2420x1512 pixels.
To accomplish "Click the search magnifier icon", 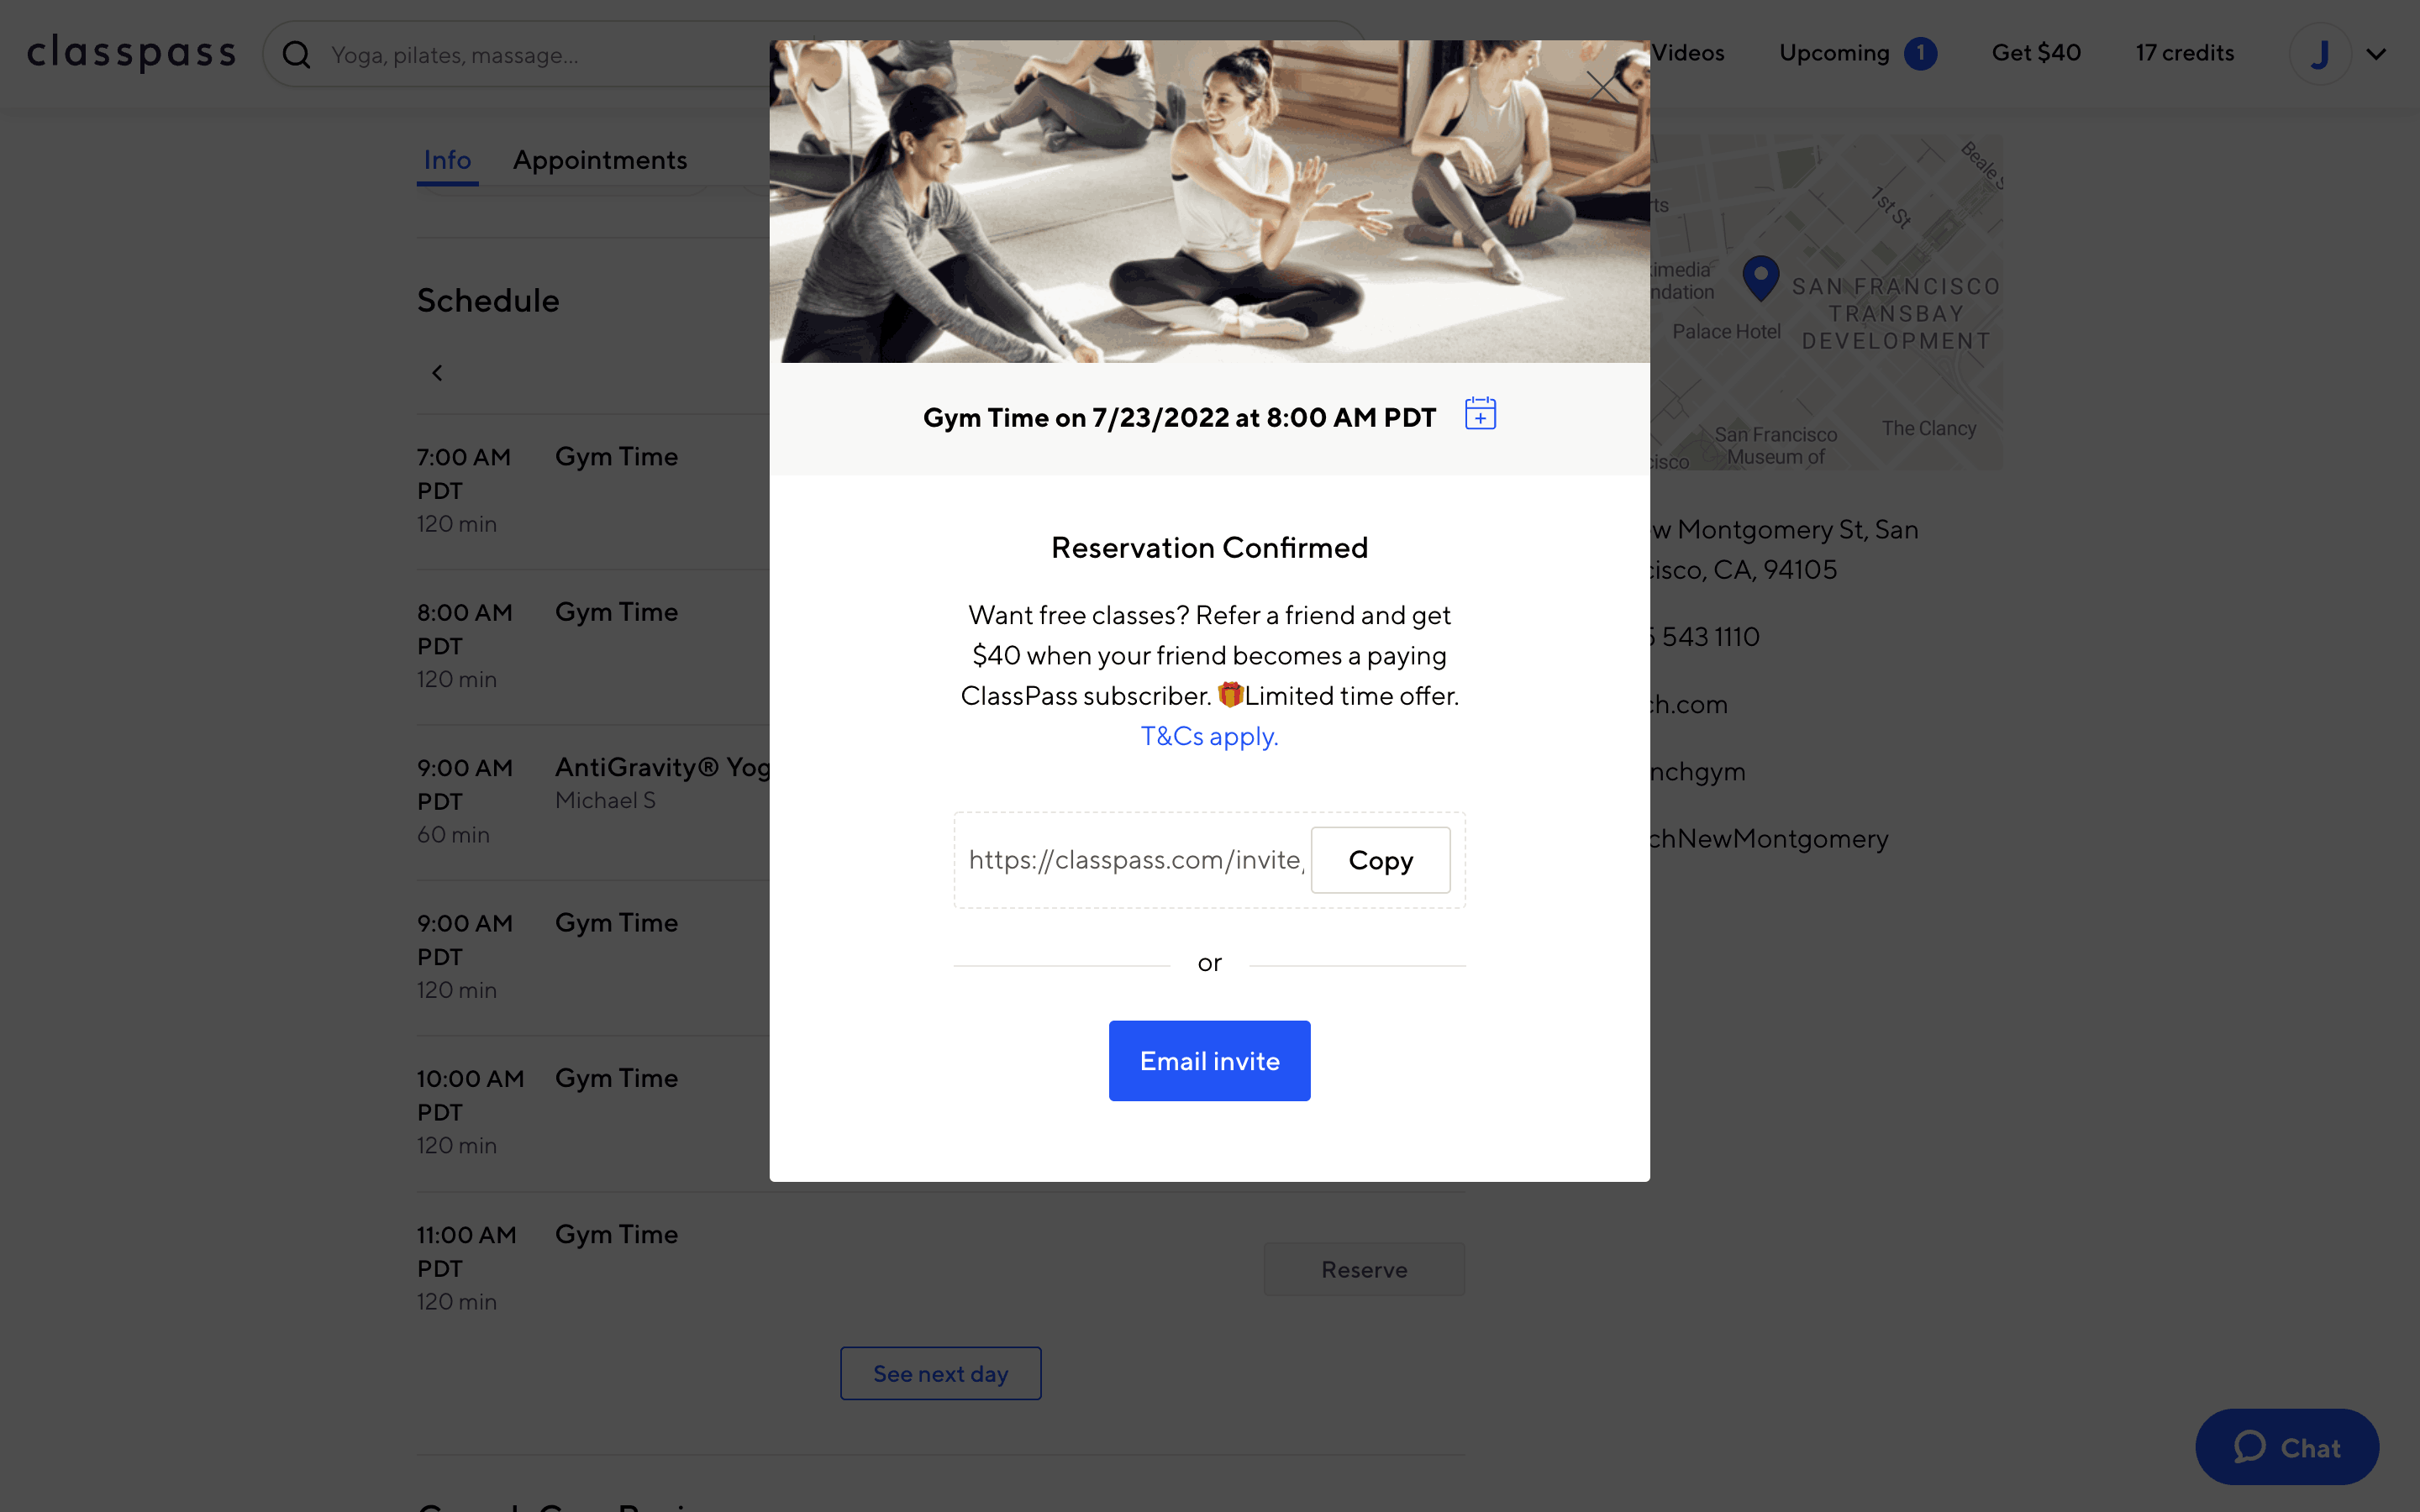I will (297, 54).
